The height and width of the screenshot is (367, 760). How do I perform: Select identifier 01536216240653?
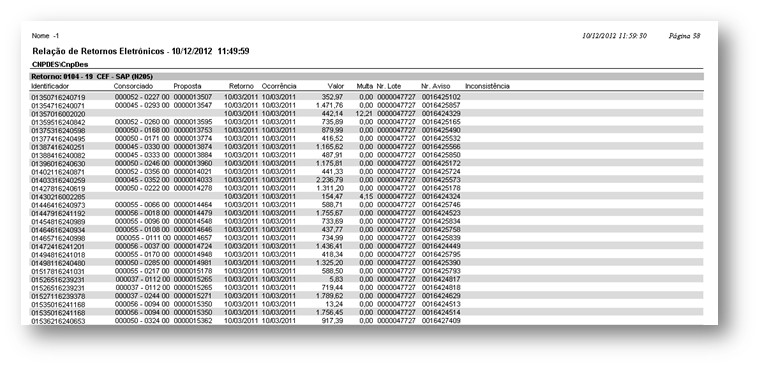point(58,321)
